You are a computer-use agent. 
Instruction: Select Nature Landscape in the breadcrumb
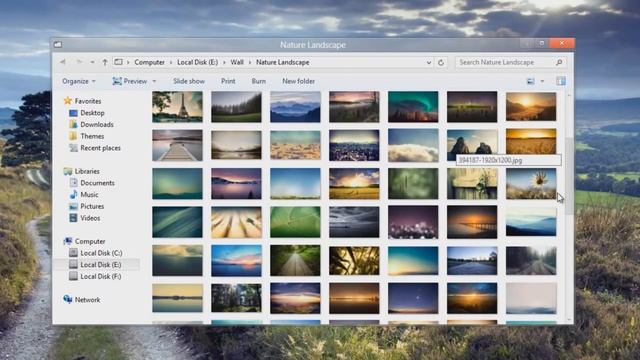pos(282,62)
